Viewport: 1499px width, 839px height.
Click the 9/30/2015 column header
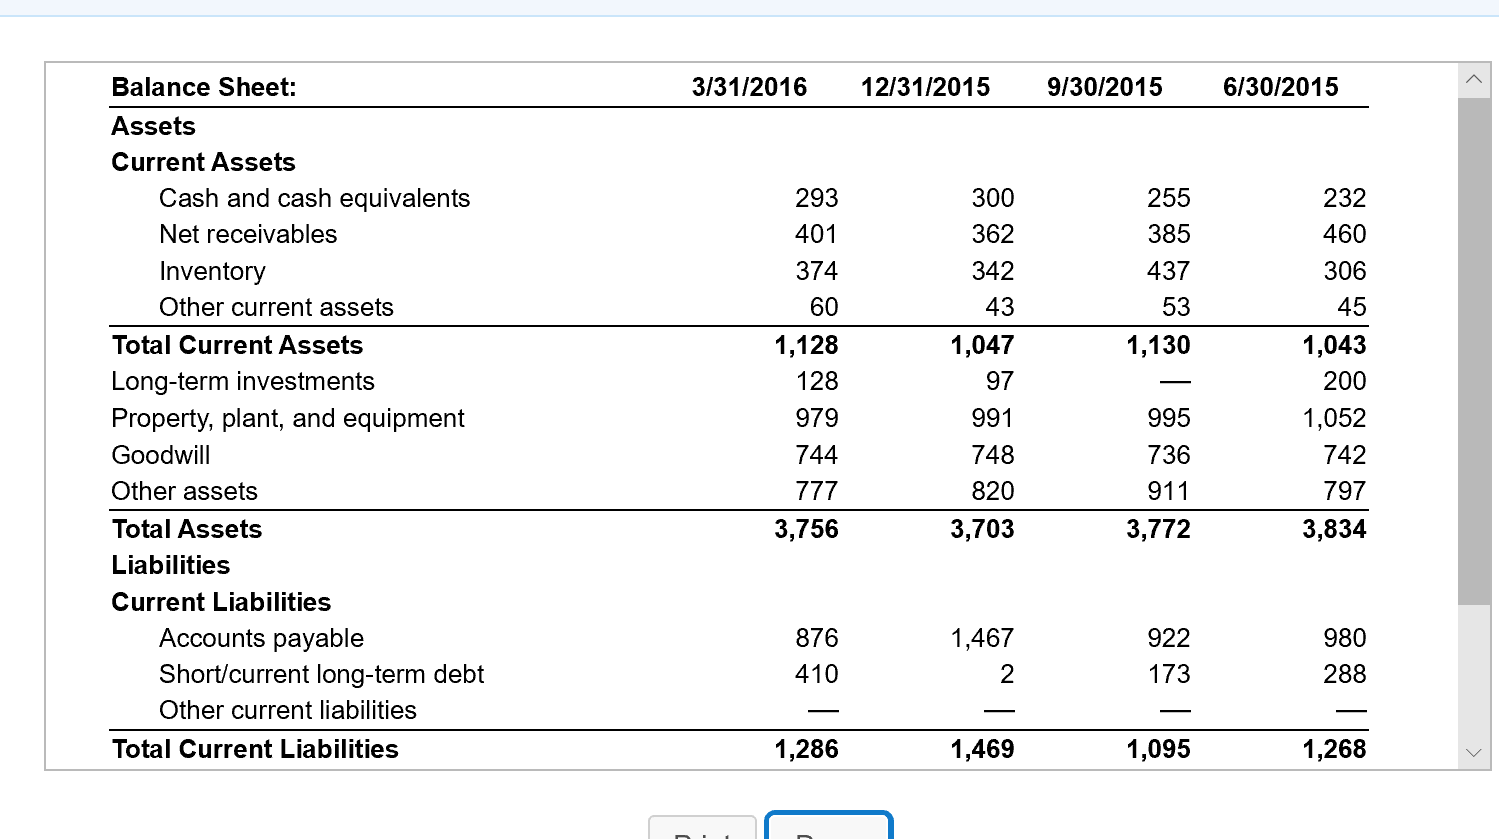coord(1104,87)
